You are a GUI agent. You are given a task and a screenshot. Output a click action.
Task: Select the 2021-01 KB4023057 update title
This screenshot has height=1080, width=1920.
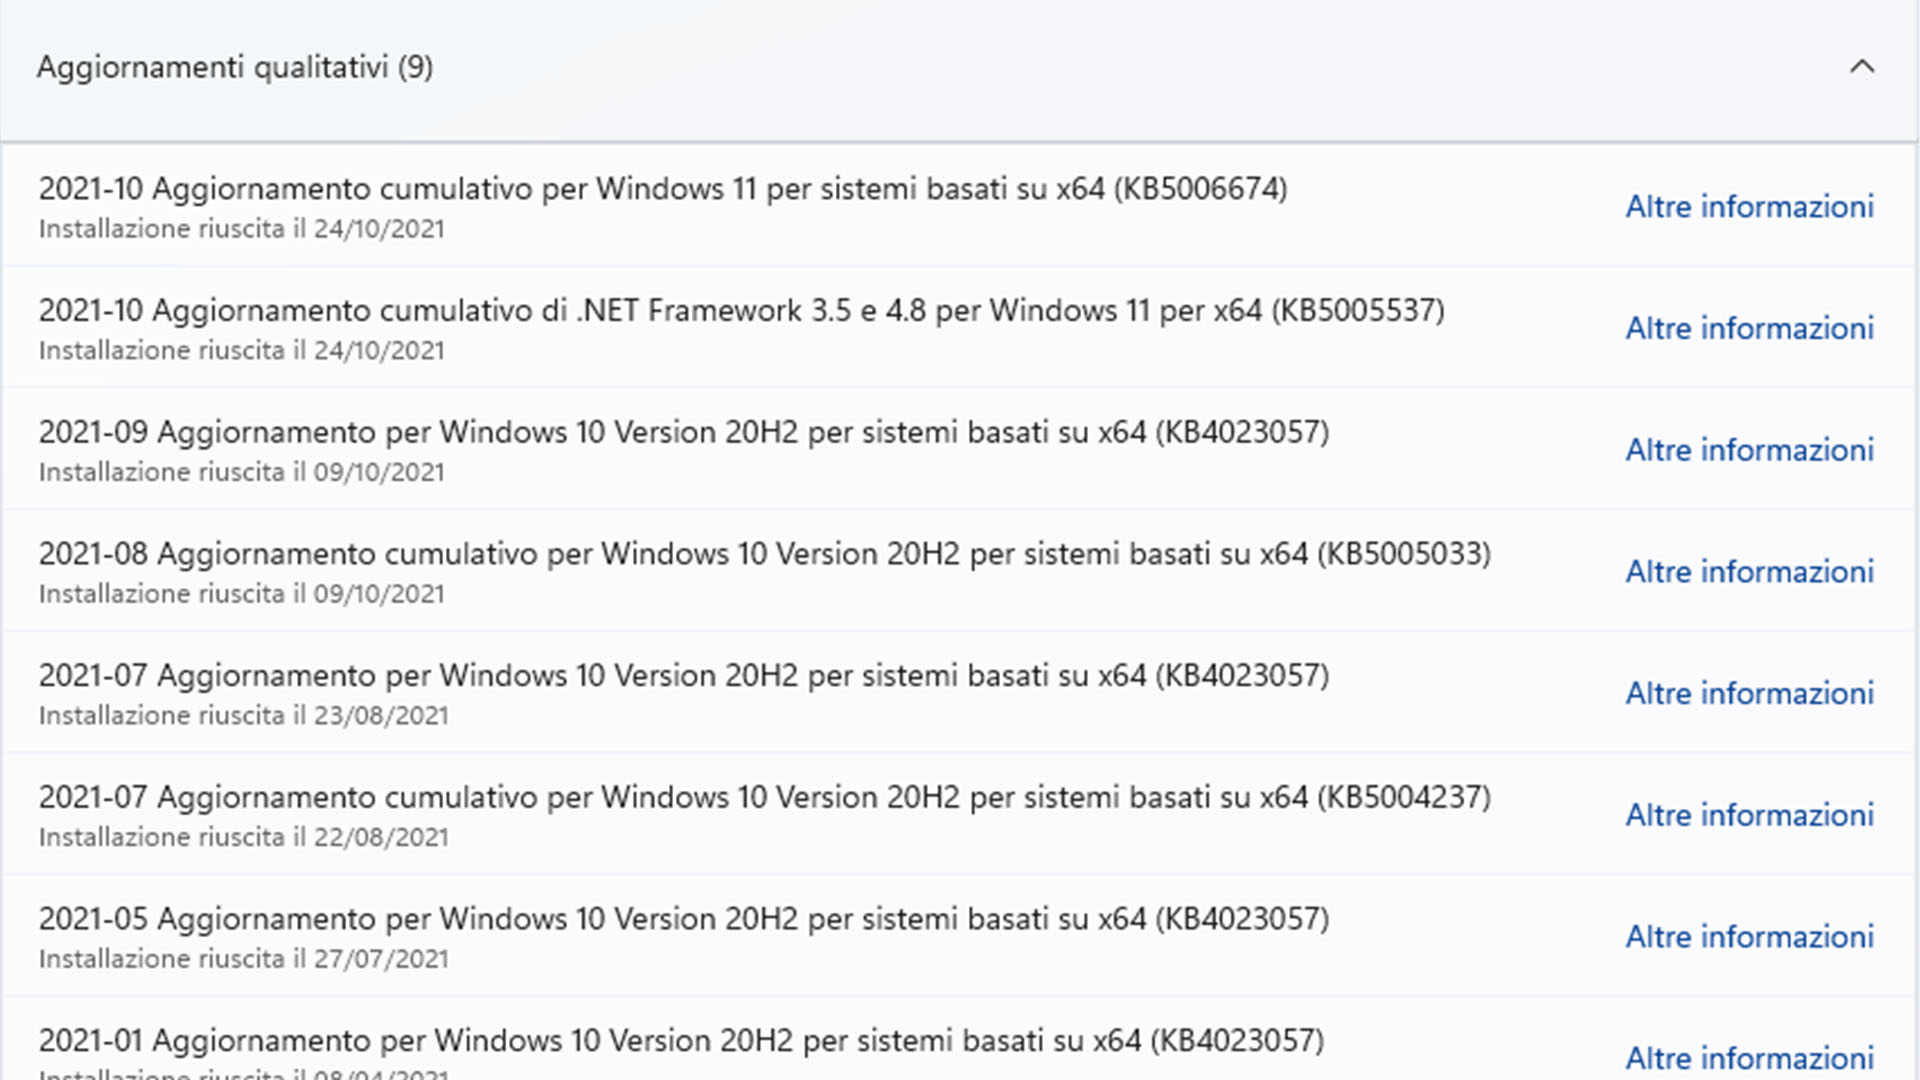pyautogui.click(x=681, y=1041)
